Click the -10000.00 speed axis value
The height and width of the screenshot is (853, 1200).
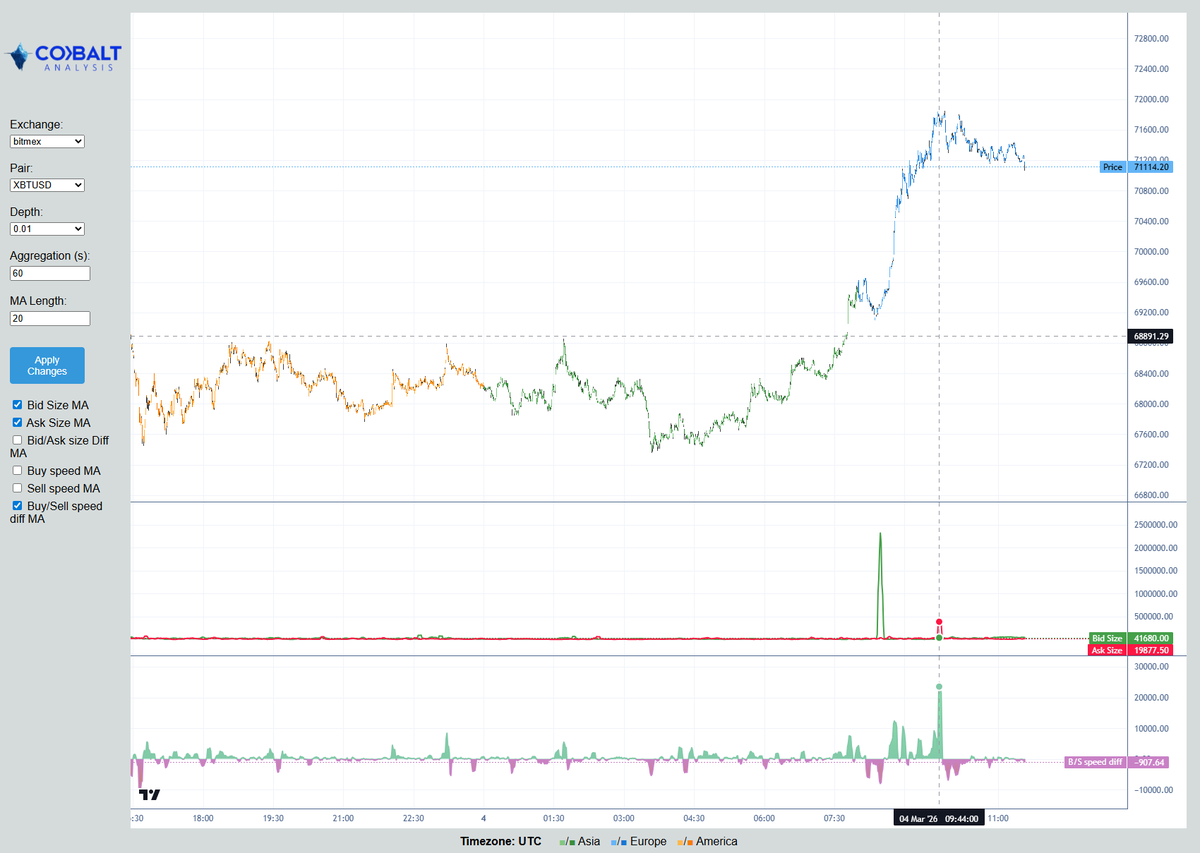(1152, 790)
